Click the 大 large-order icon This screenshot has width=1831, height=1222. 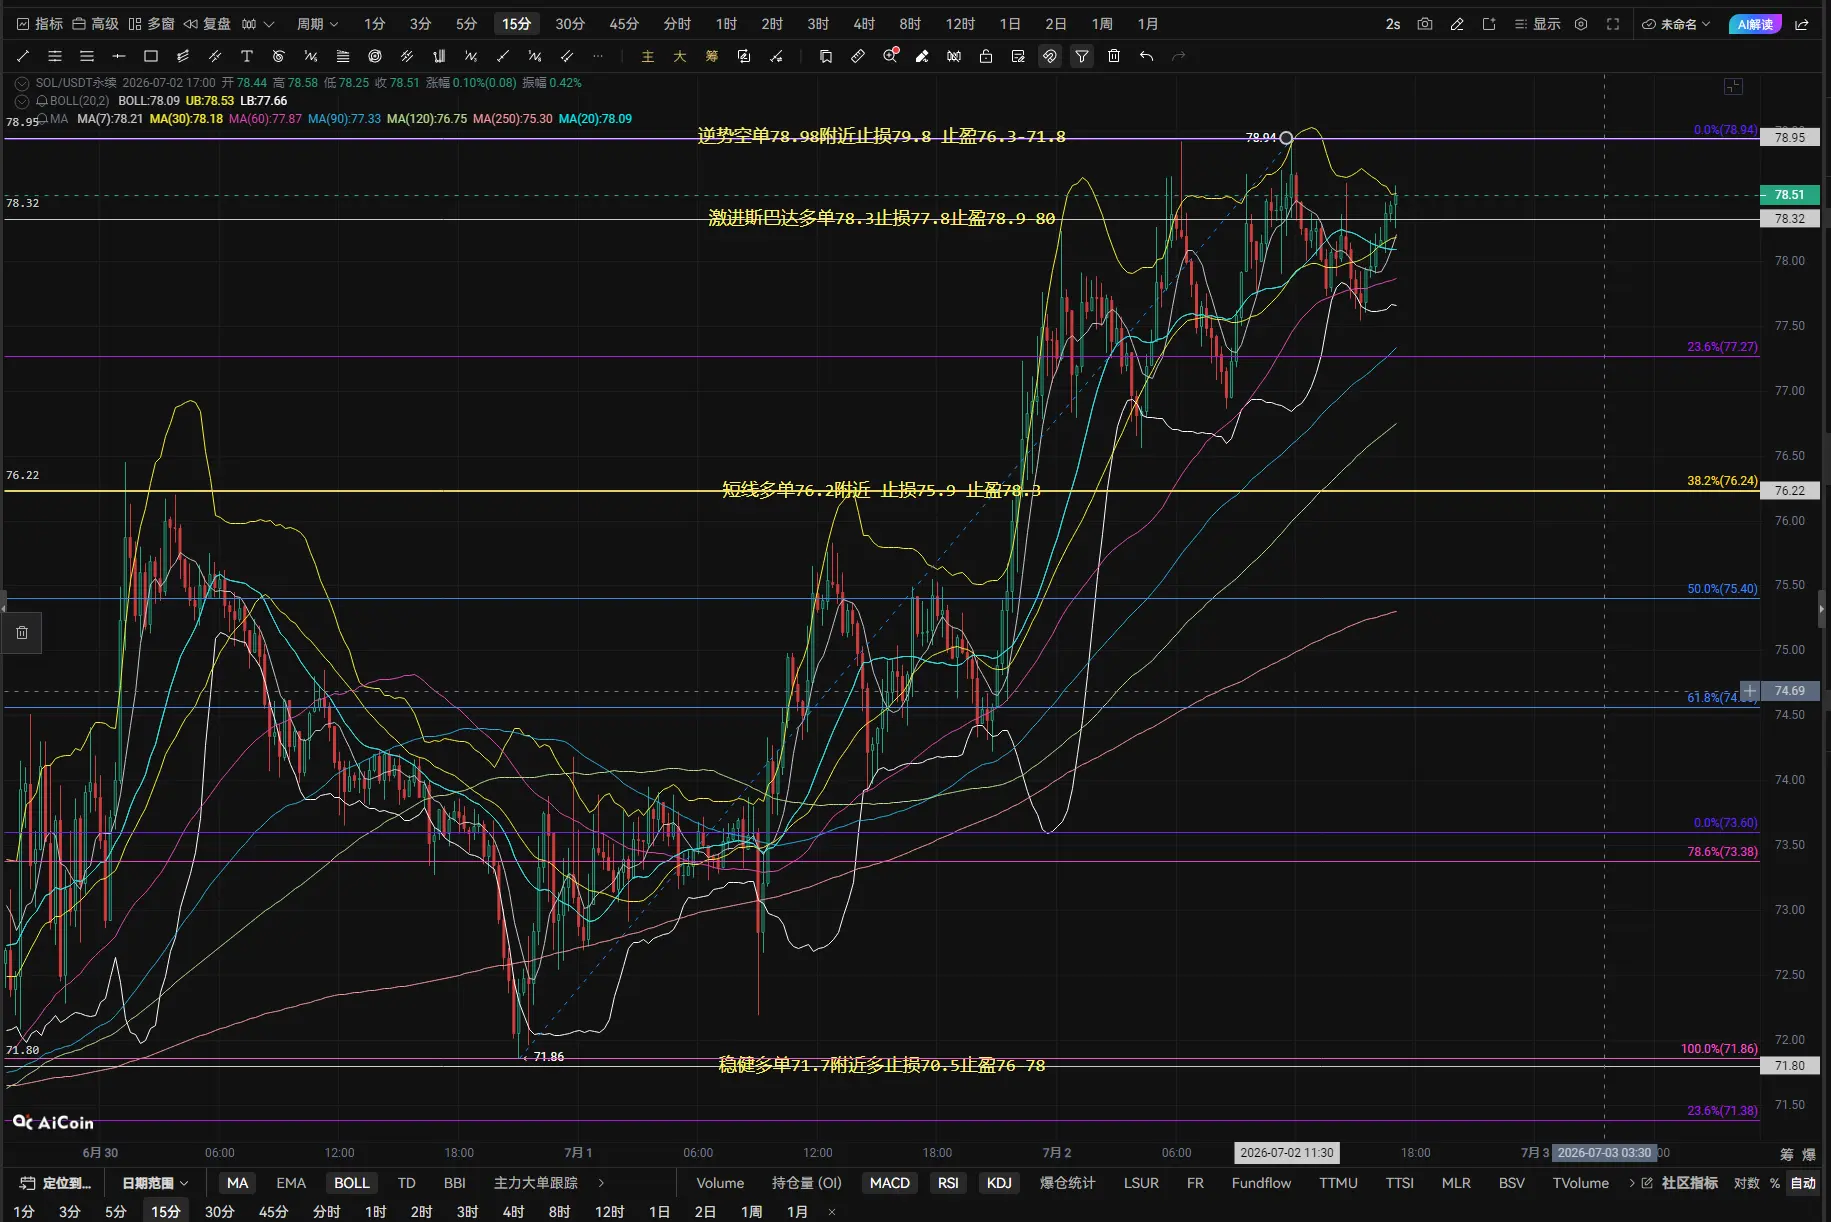680,56
